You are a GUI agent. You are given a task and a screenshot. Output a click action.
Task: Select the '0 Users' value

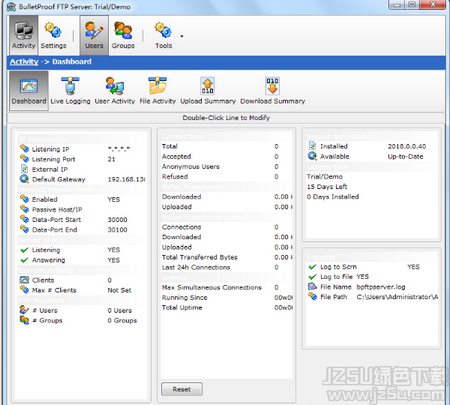click(120, 310)
